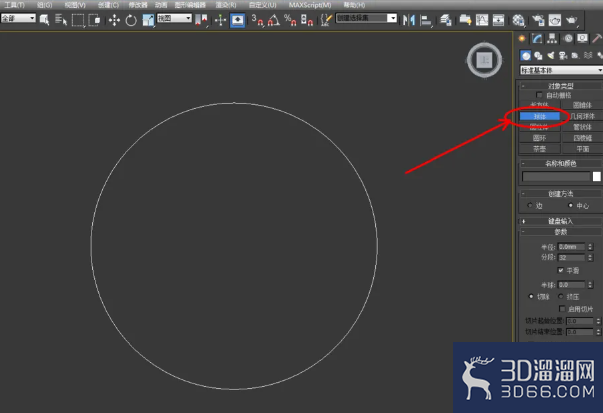This screenshot has width=603, height=413.
Task: Enable the 自动栅格 checkbox
Action: [x=539, y=95]
